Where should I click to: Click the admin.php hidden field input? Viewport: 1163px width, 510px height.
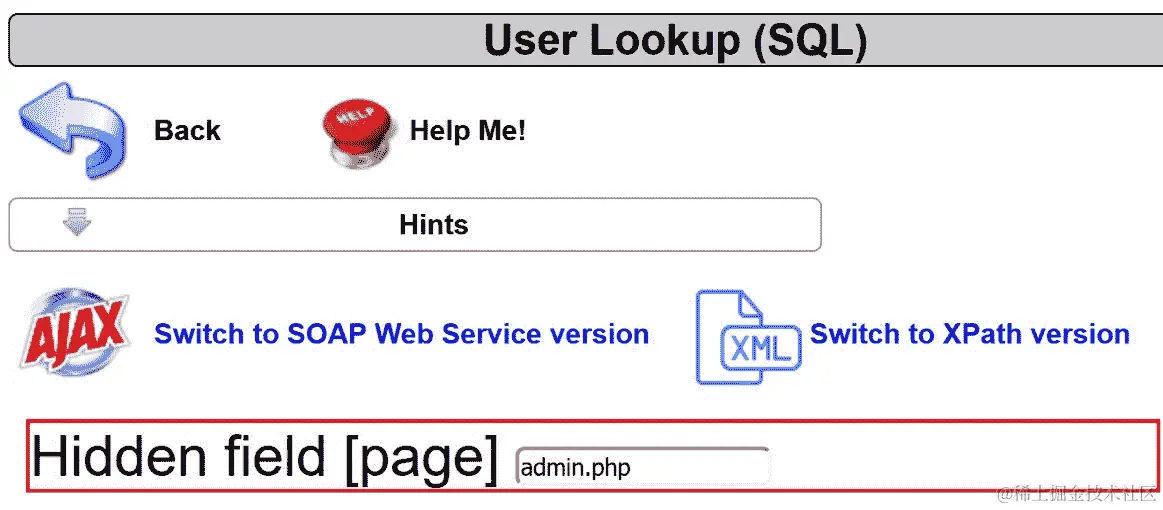pos(642,466)
